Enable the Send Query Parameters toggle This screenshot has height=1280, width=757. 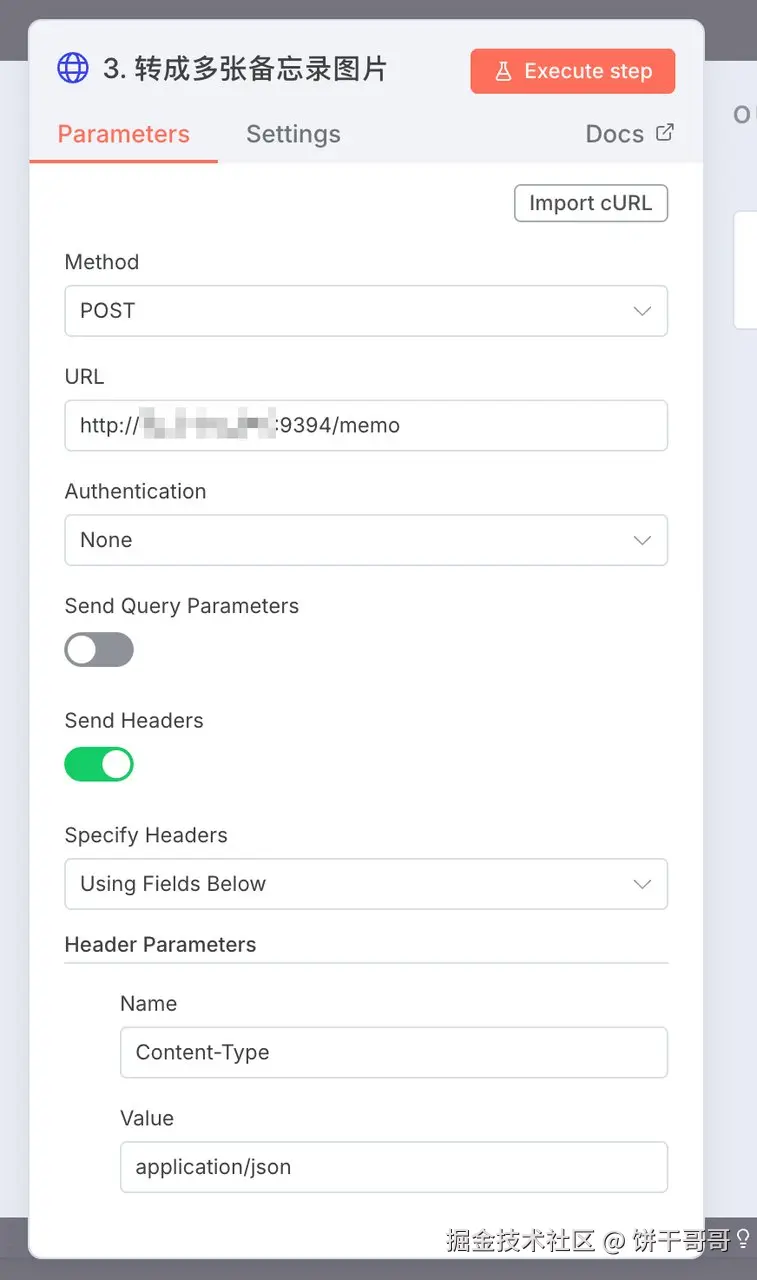(x=99, y=650)
